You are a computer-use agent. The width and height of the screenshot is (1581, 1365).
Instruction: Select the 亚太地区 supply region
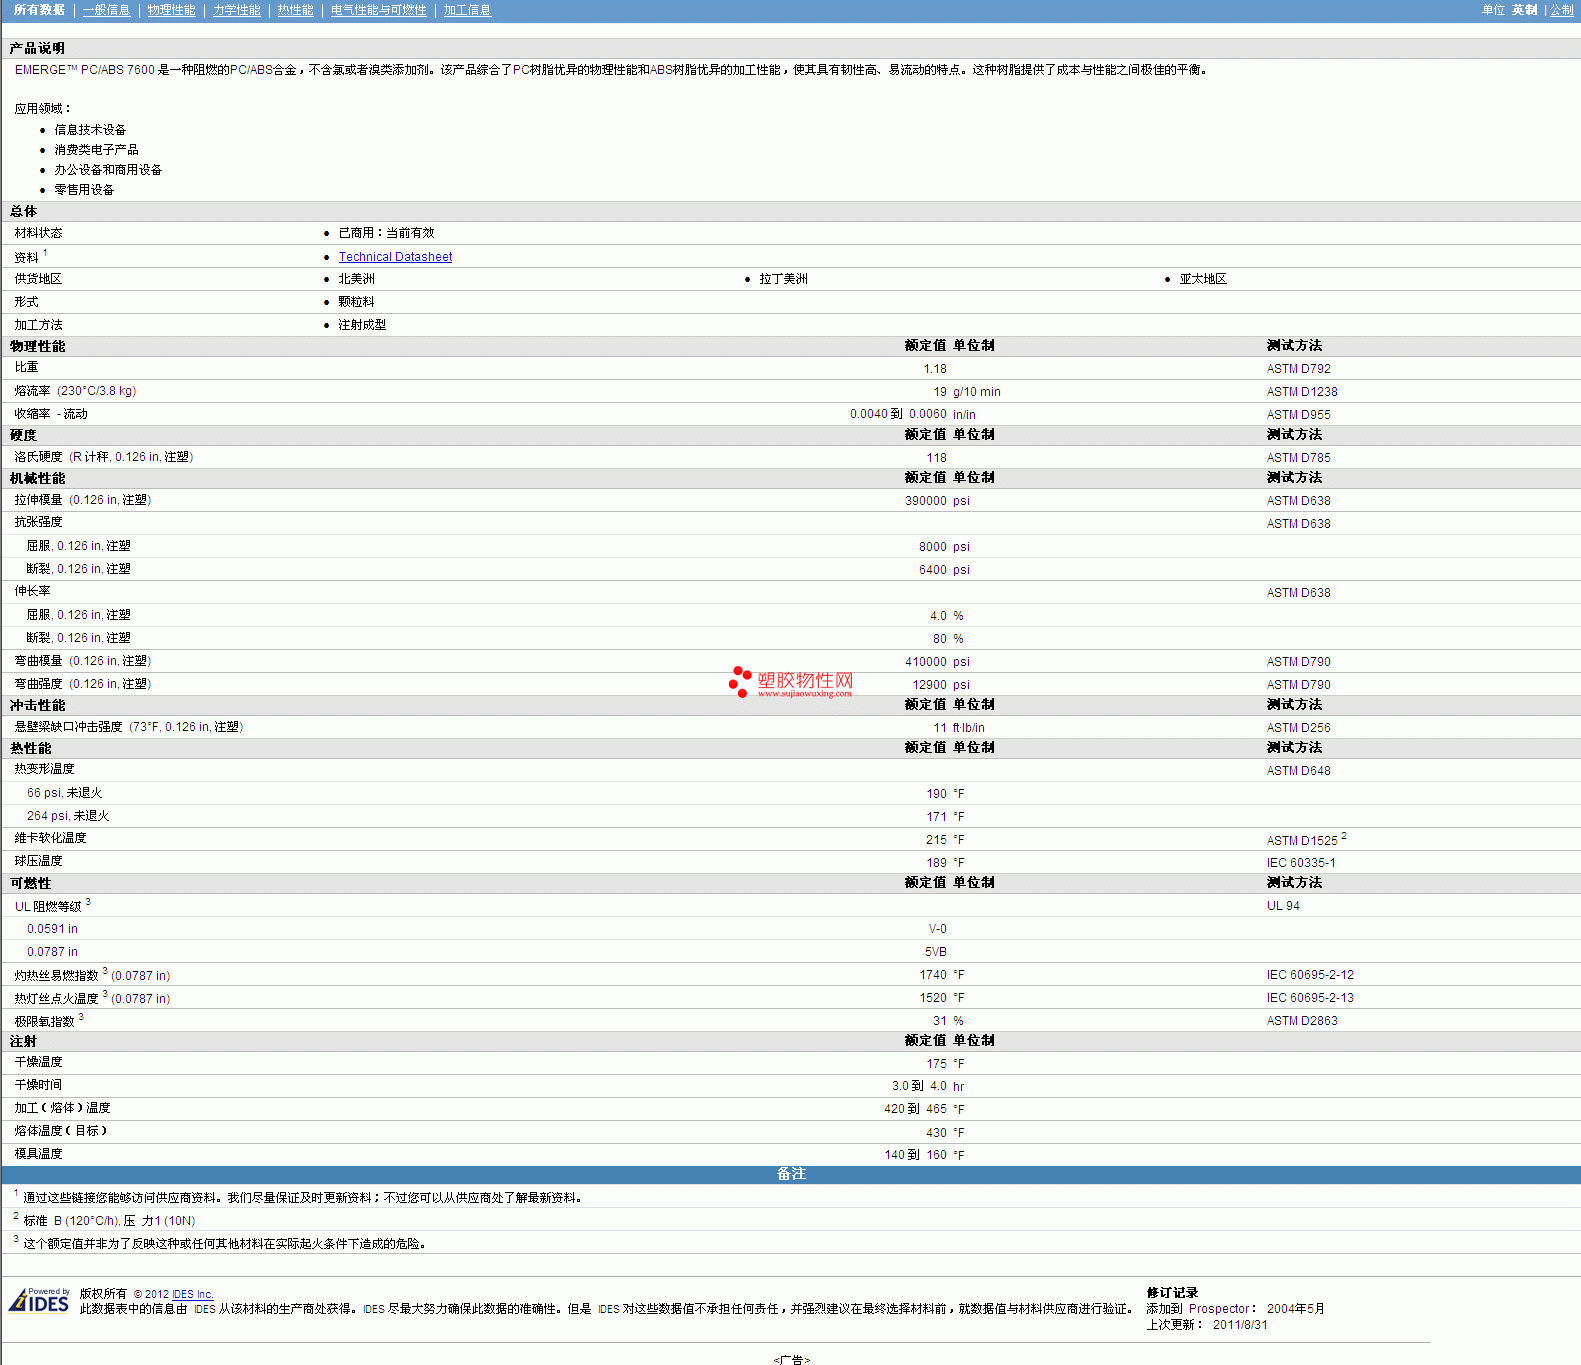[1203, 279]
